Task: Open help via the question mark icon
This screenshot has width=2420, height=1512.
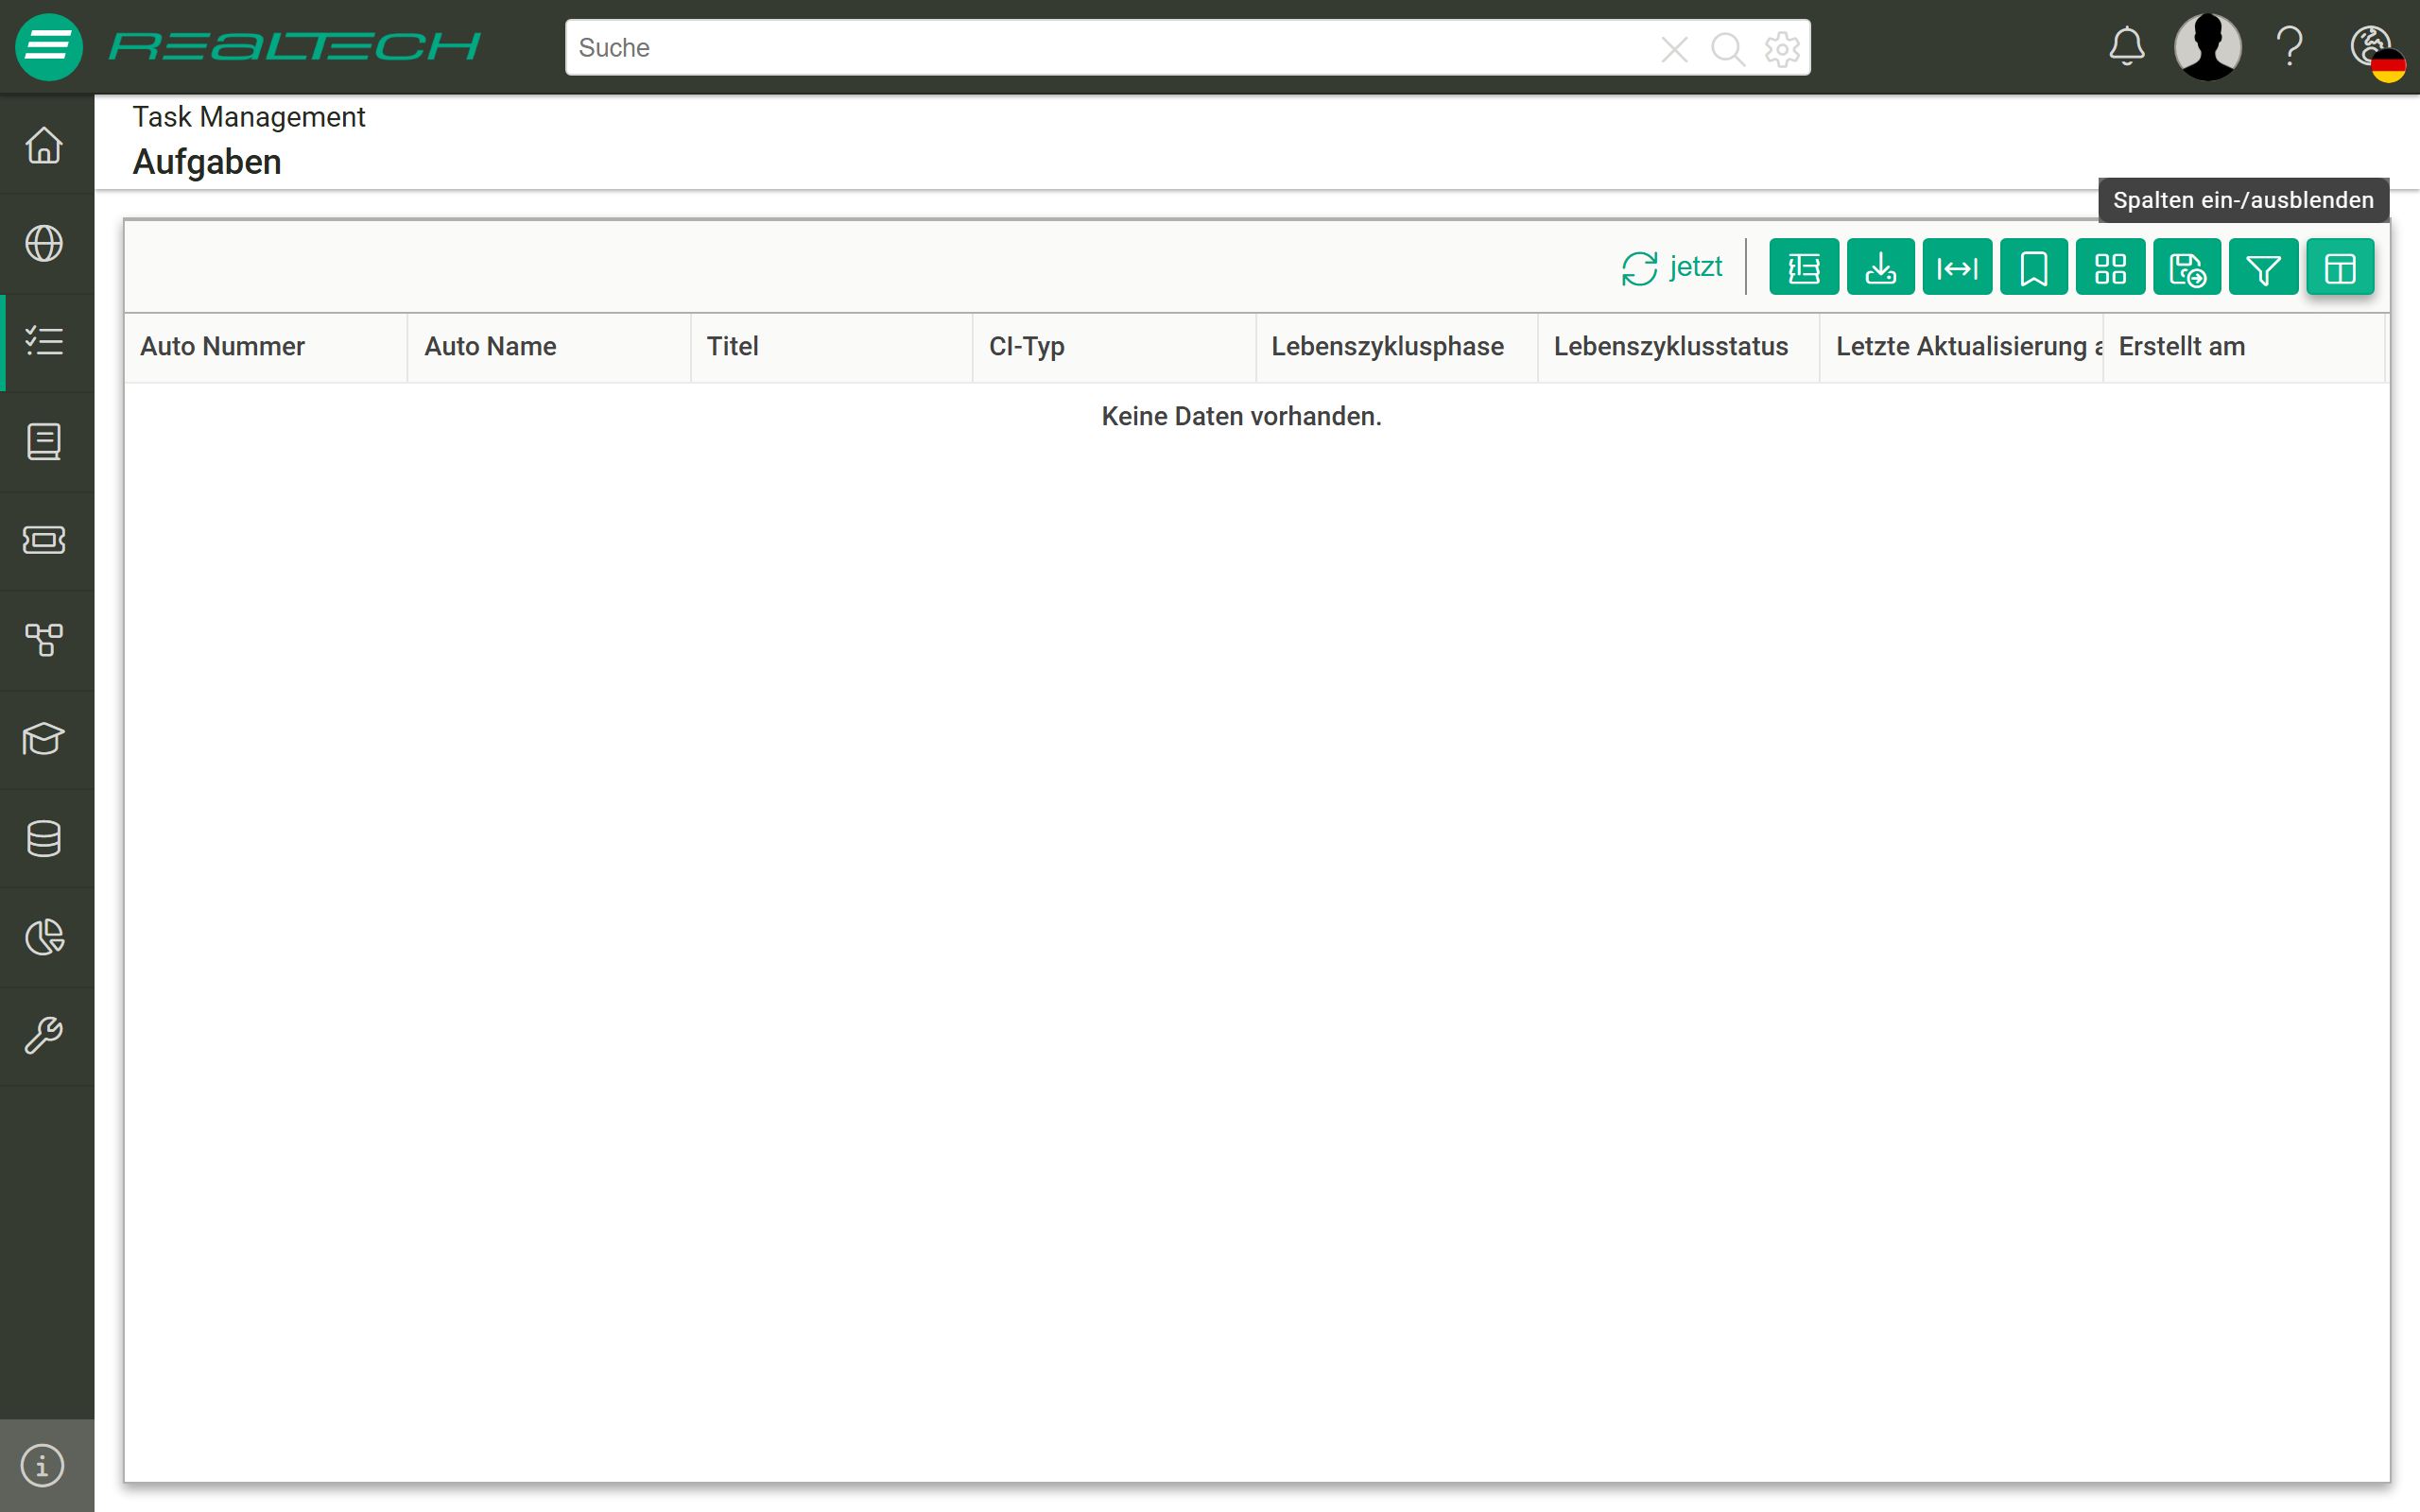Action: click(x=2290, y=47)
